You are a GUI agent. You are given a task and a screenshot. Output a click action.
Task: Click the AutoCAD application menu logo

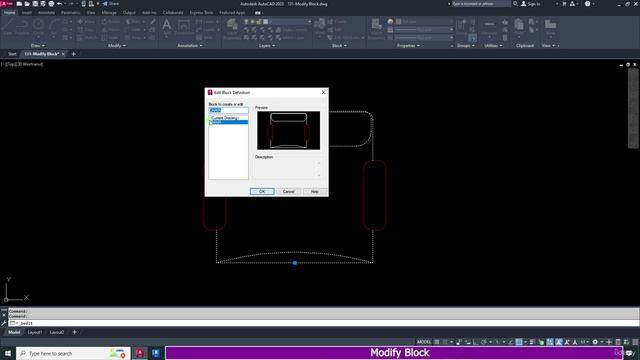coord(7,4)
